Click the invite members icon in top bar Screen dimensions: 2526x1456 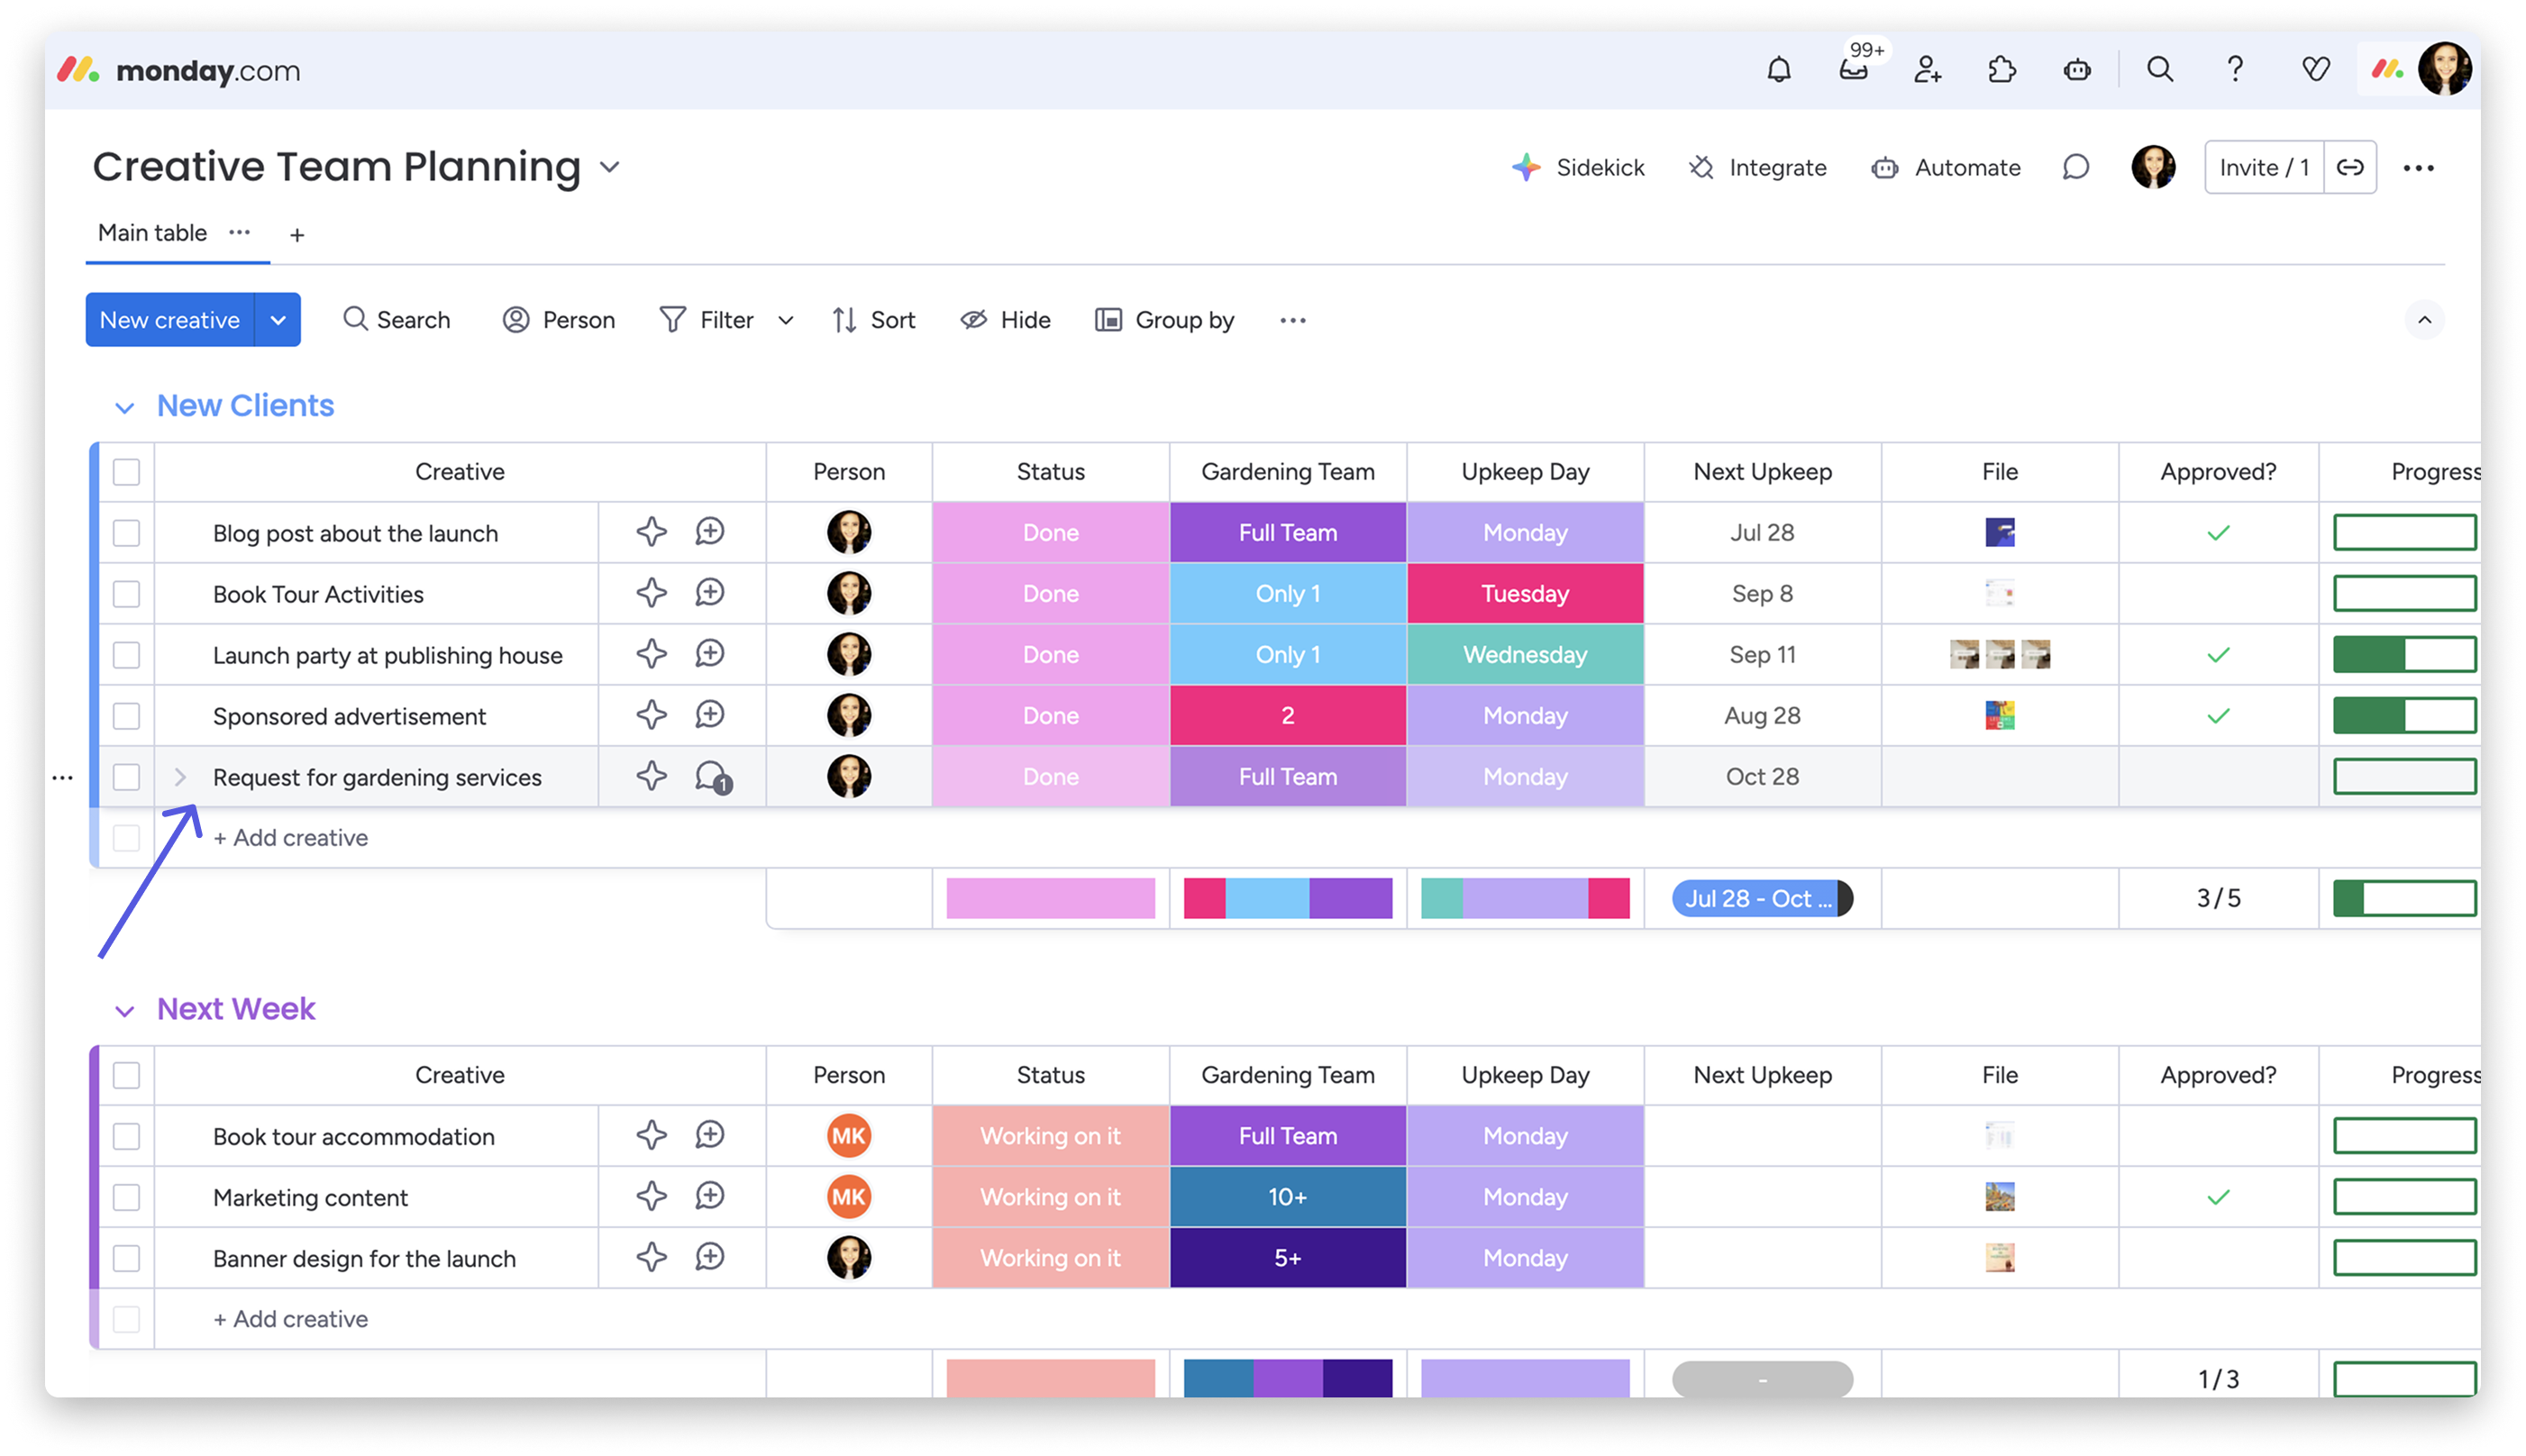pyautogui.click(x=1927, y=70)
